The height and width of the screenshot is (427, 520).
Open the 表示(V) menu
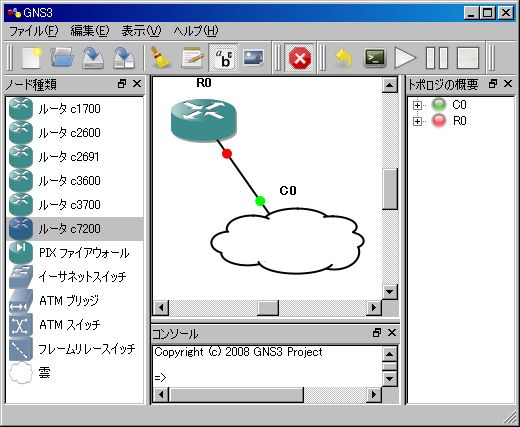click(141, 31)
